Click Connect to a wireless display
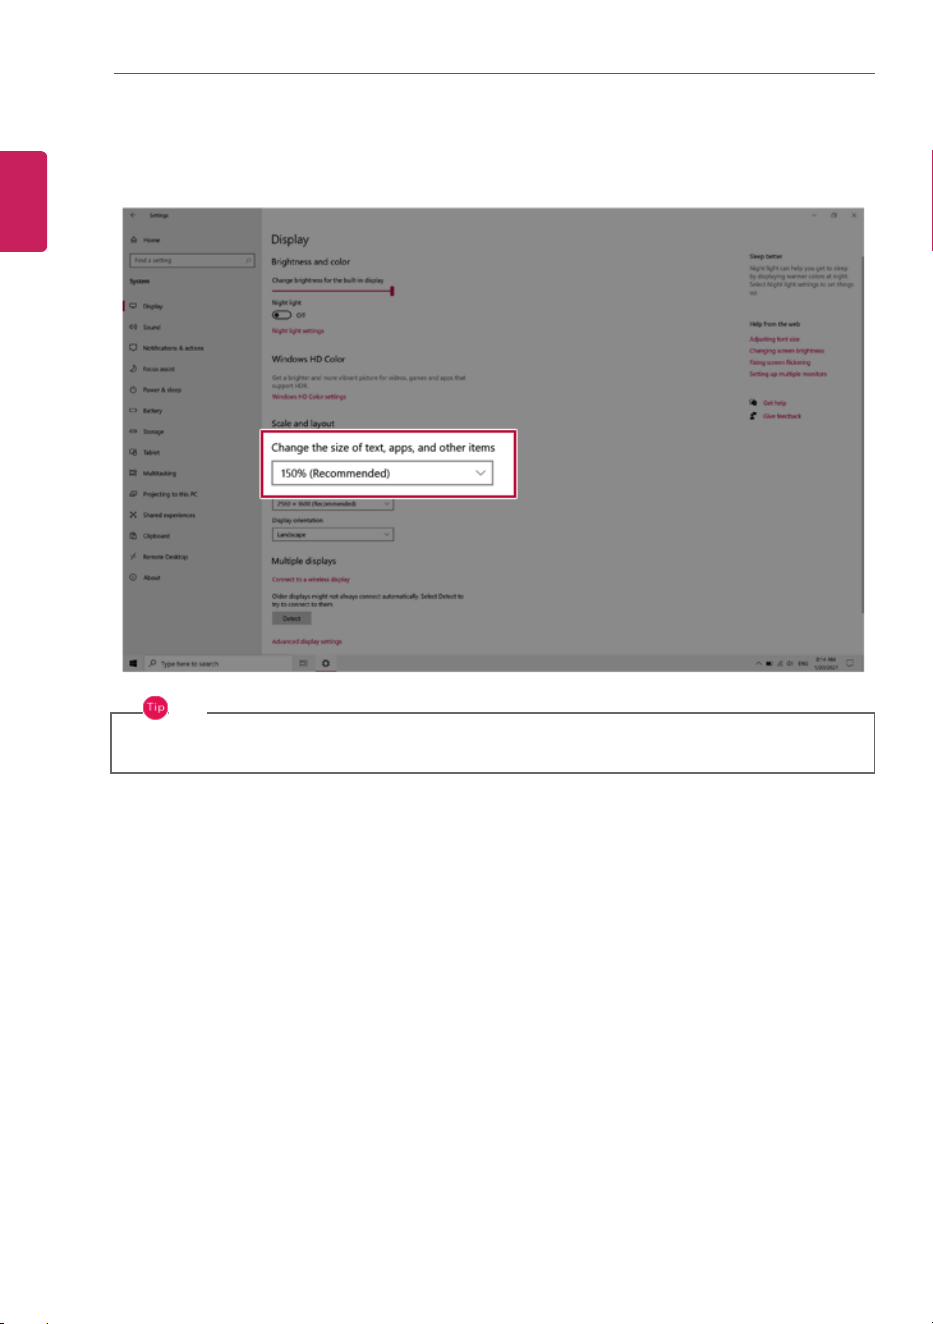This screenshot has width=933, height=1324. coord(311,579)
